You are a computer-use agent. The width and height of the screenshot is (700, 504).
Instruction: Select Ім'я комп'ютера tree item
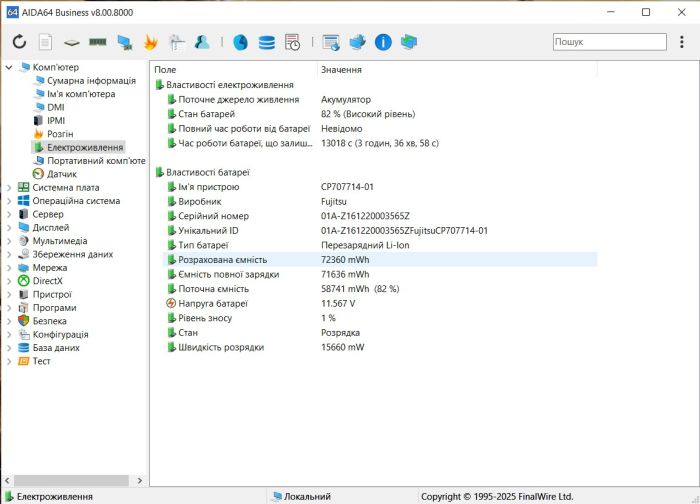point(81,94)
